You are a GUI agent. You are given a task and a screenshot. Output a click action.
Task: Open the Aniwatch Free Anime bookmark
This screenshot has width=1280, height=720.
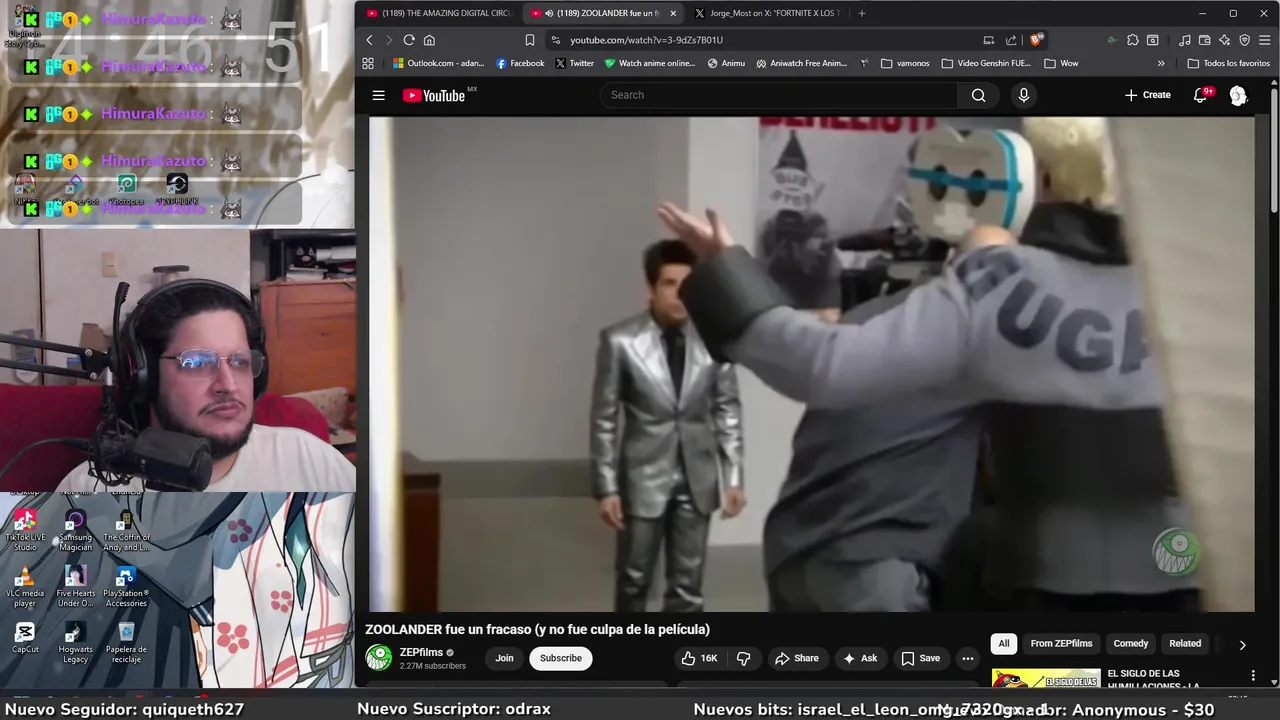(x=802, y=63)
